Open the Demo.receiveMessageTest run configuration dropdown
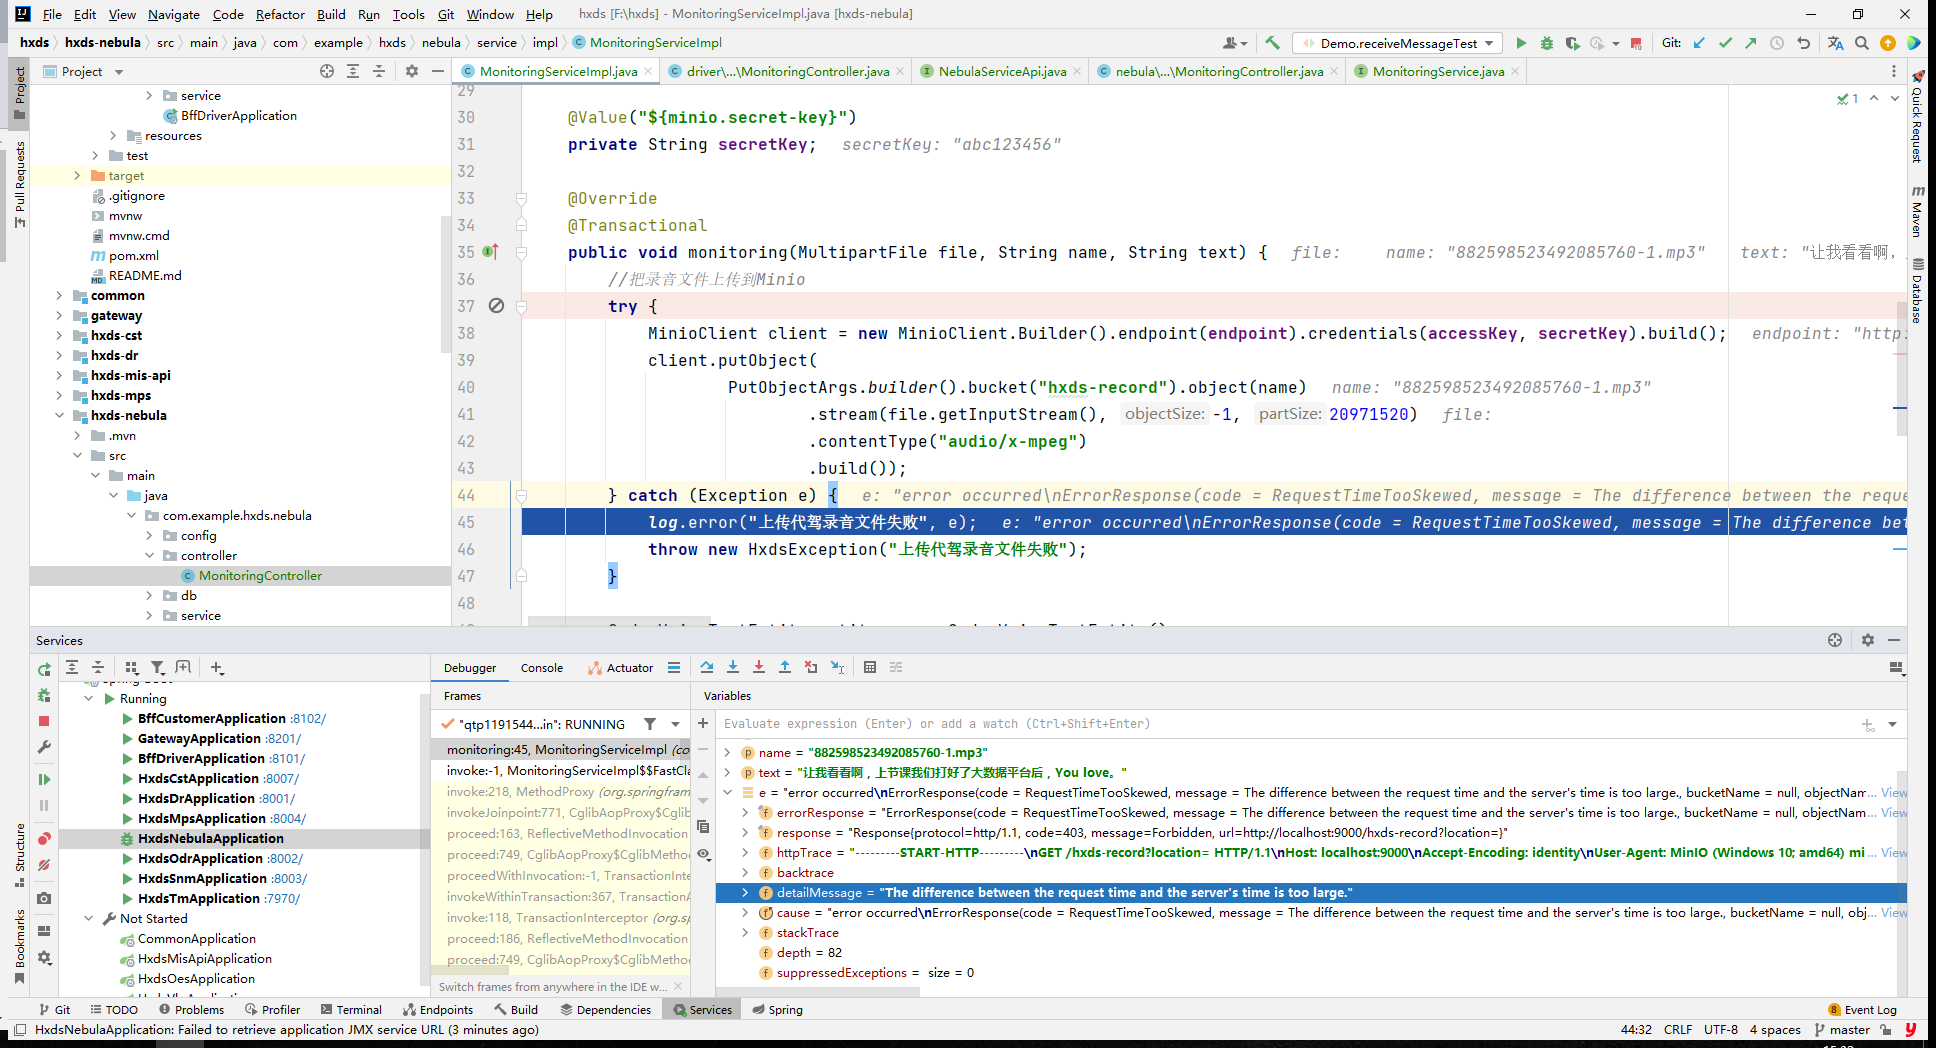This screenshot has width=1936, height=1048. click(1490, 43)
